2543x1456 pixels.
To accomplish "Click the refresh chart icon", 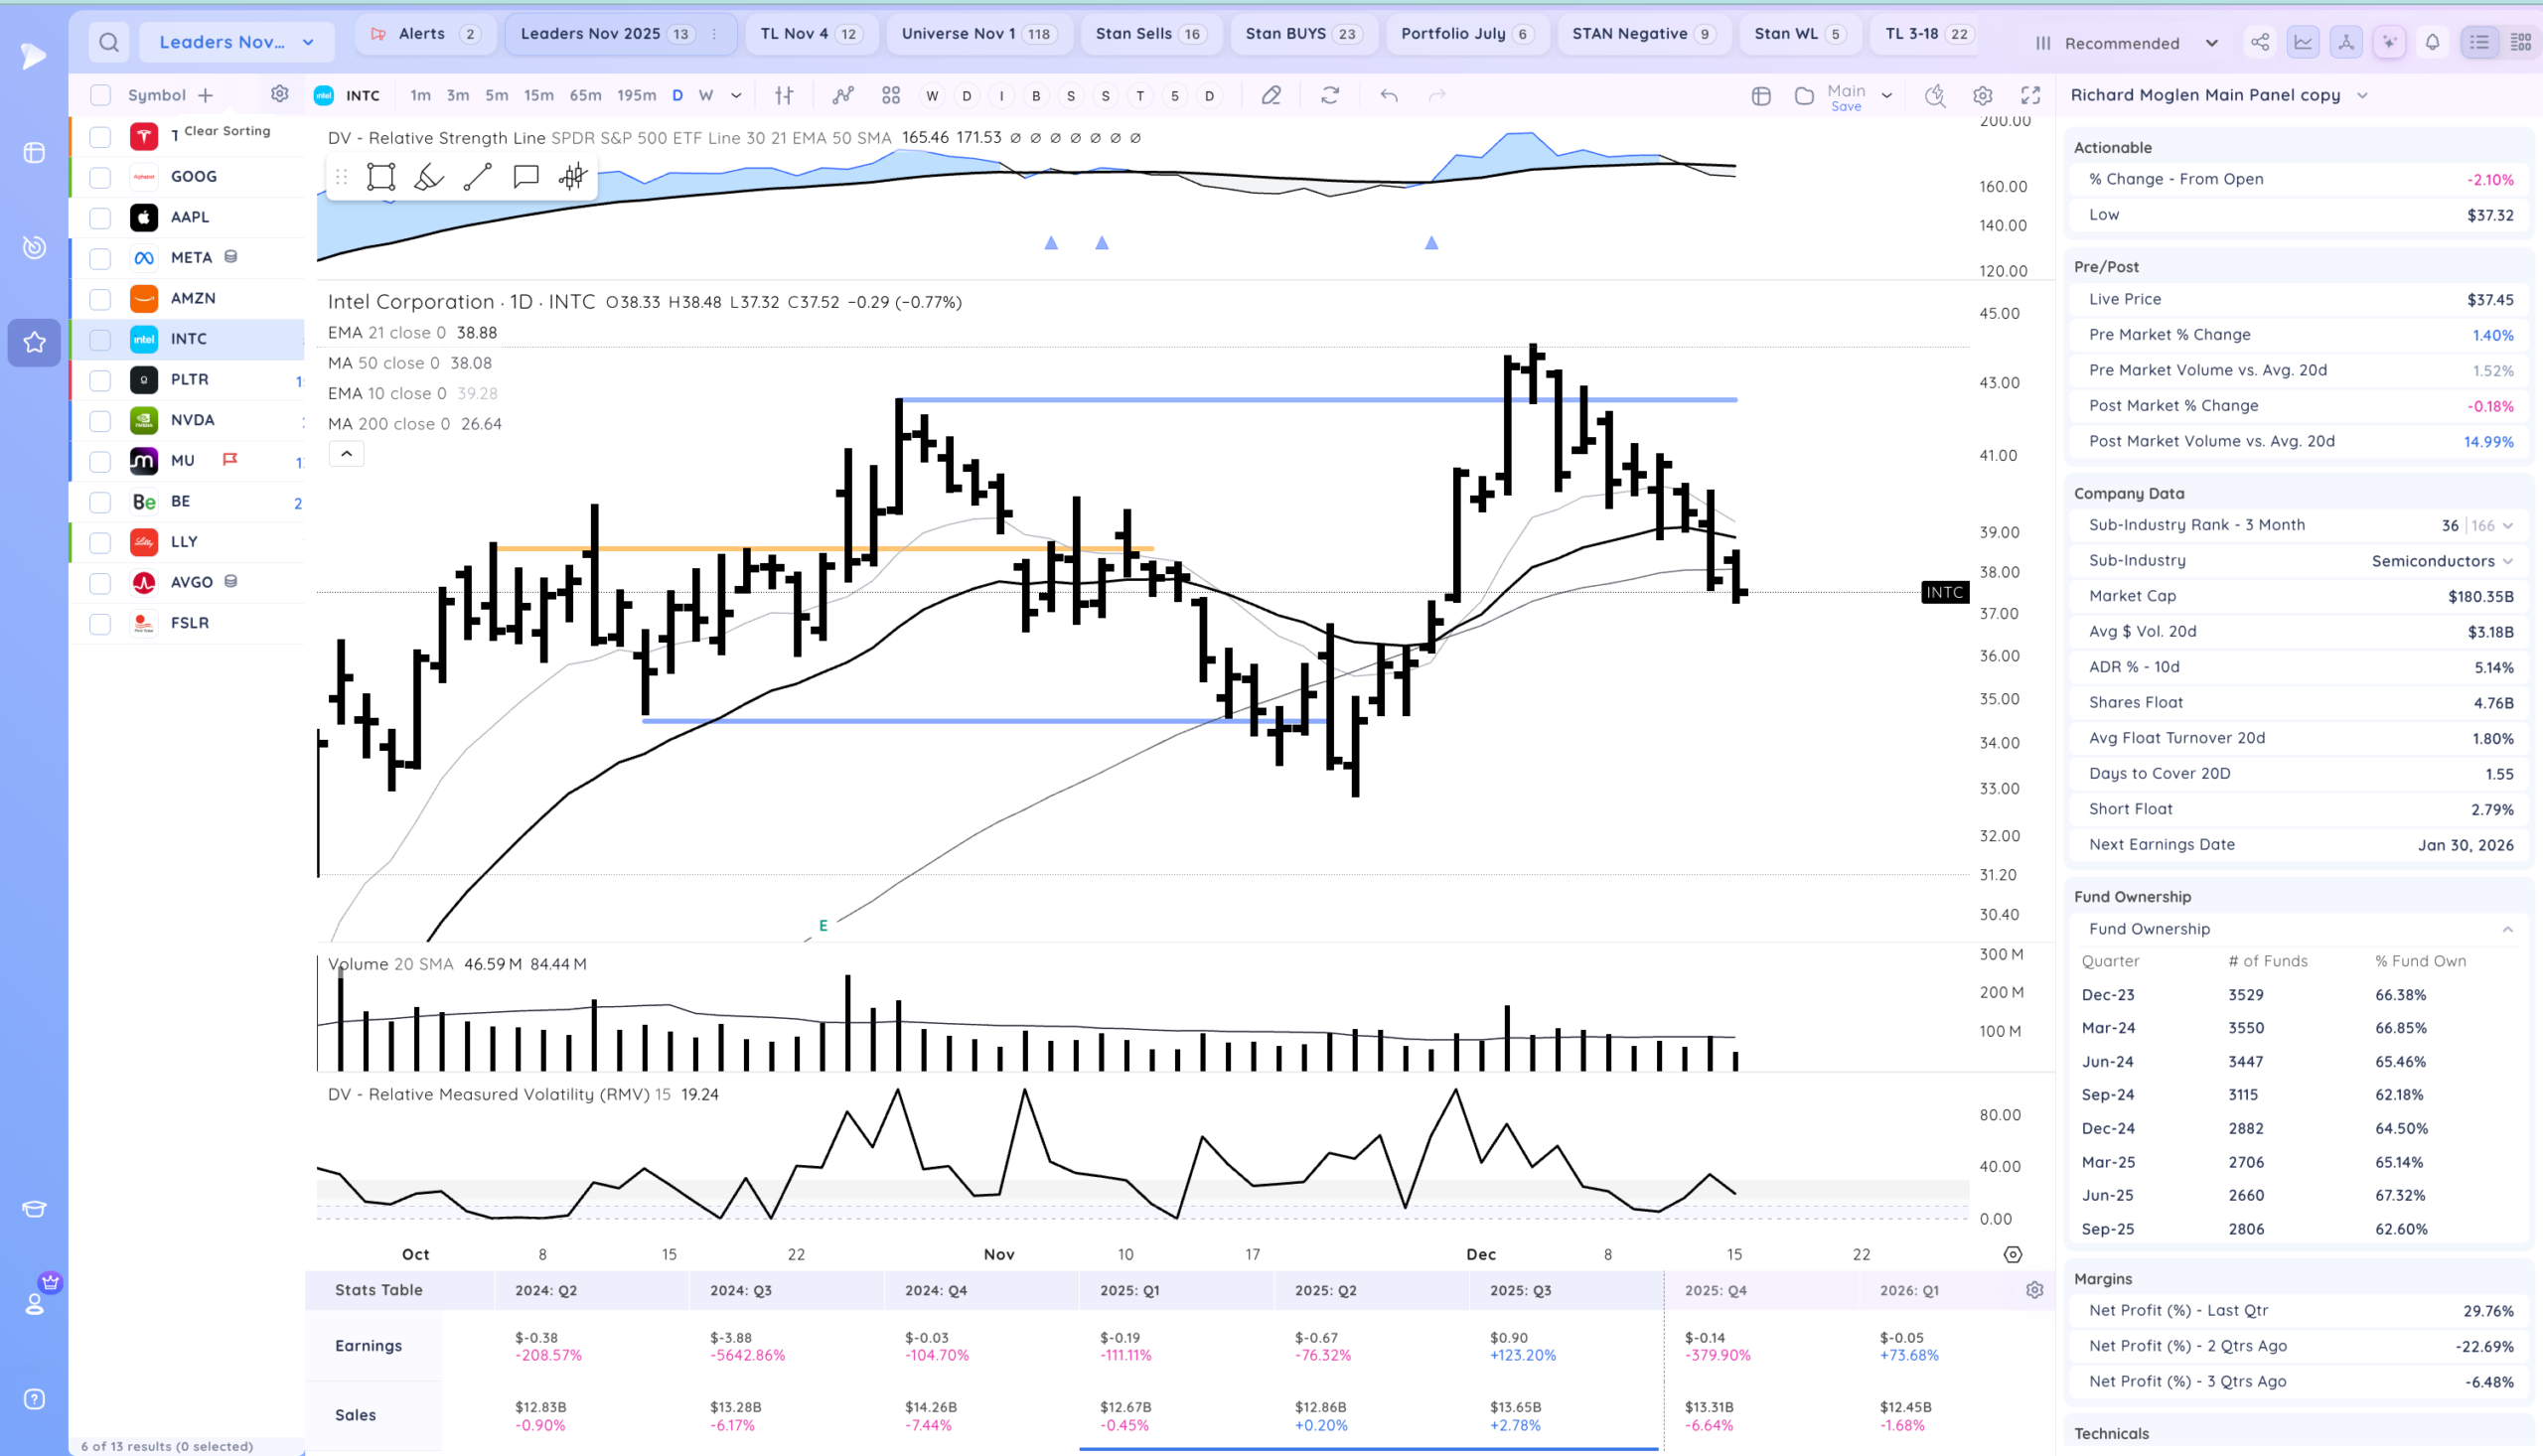I will pyautogui.click(x=1330, y=95).
